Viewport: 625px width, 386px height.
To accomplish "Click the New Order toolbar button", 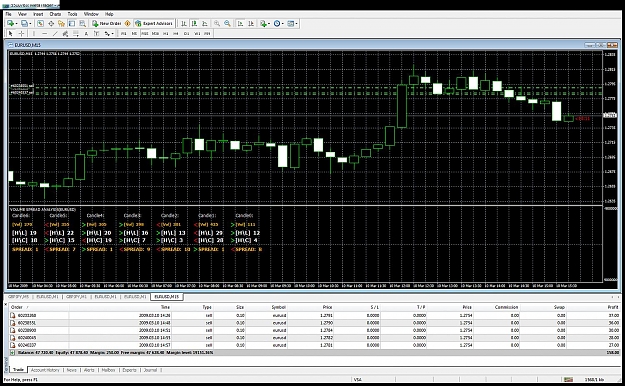I will tap(106, 24).
